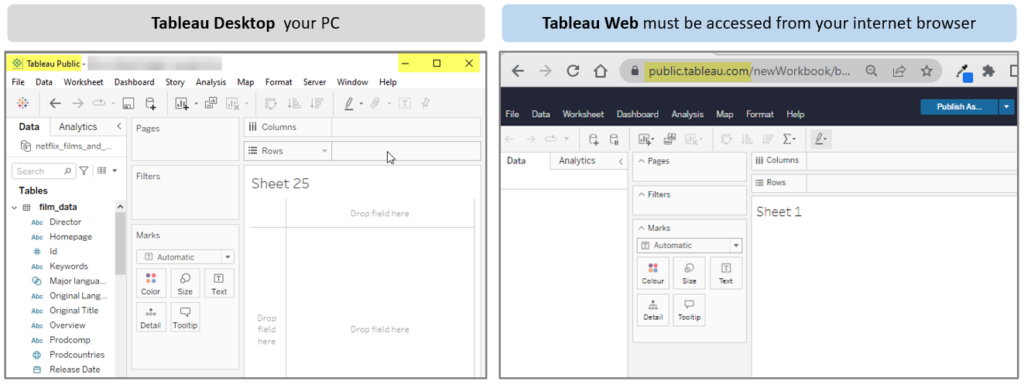The height and width of the screenshot is (385, 1024).
Task: Click Tooltip mark button in Tableau Web
Action: [689, 310]
